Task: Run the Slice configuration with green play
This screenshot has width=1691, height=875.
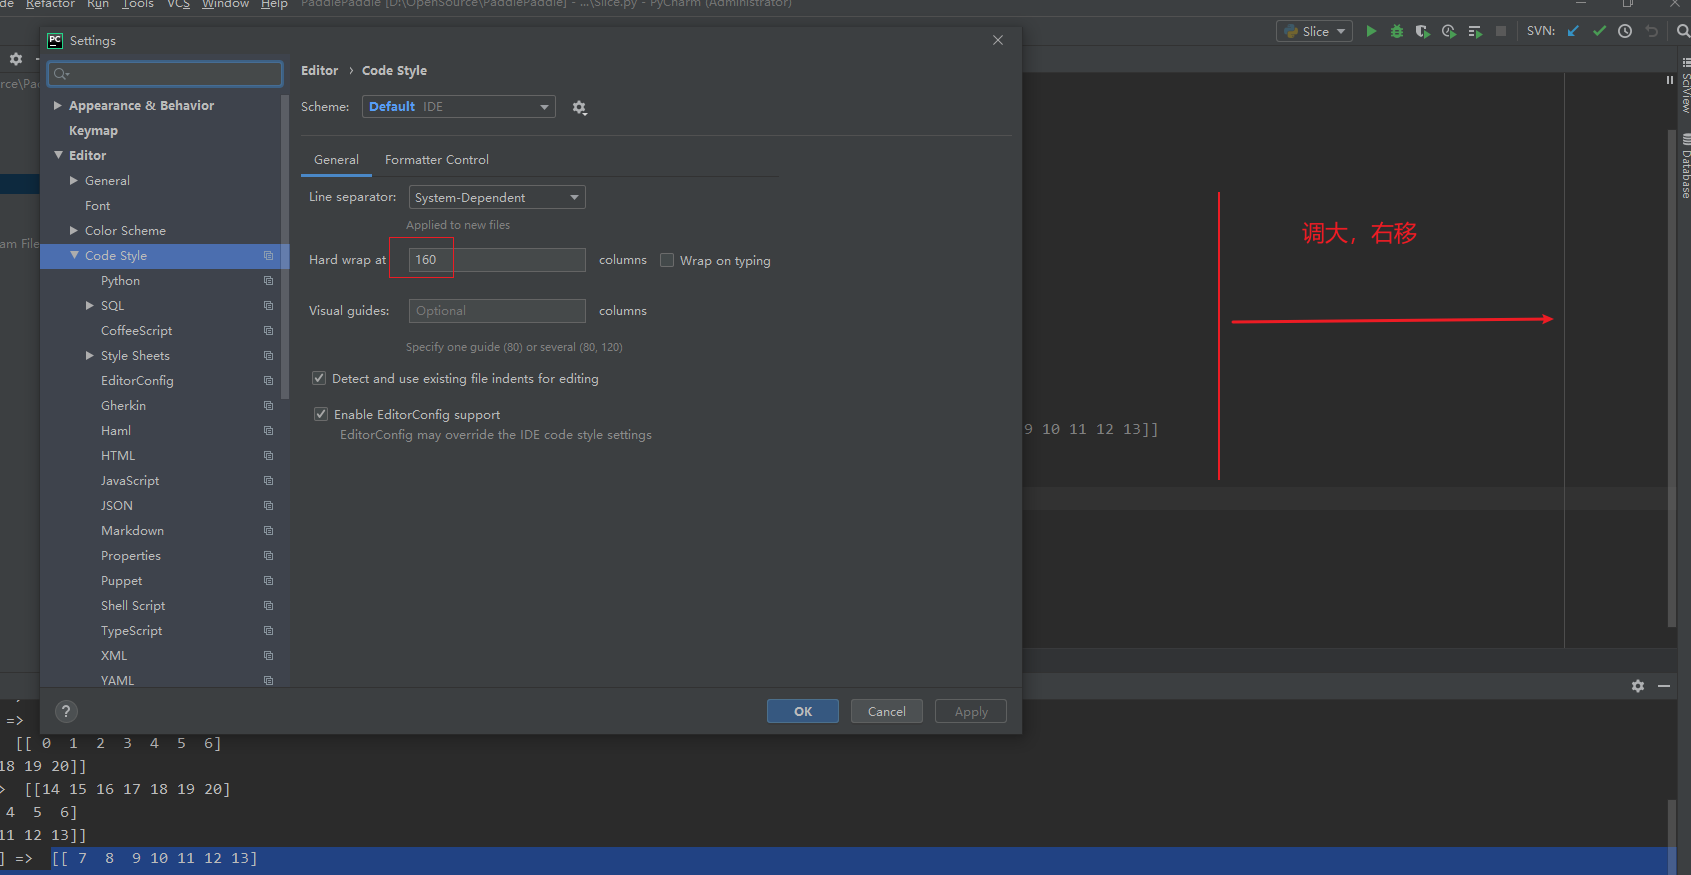Action: coord(1371,31)
